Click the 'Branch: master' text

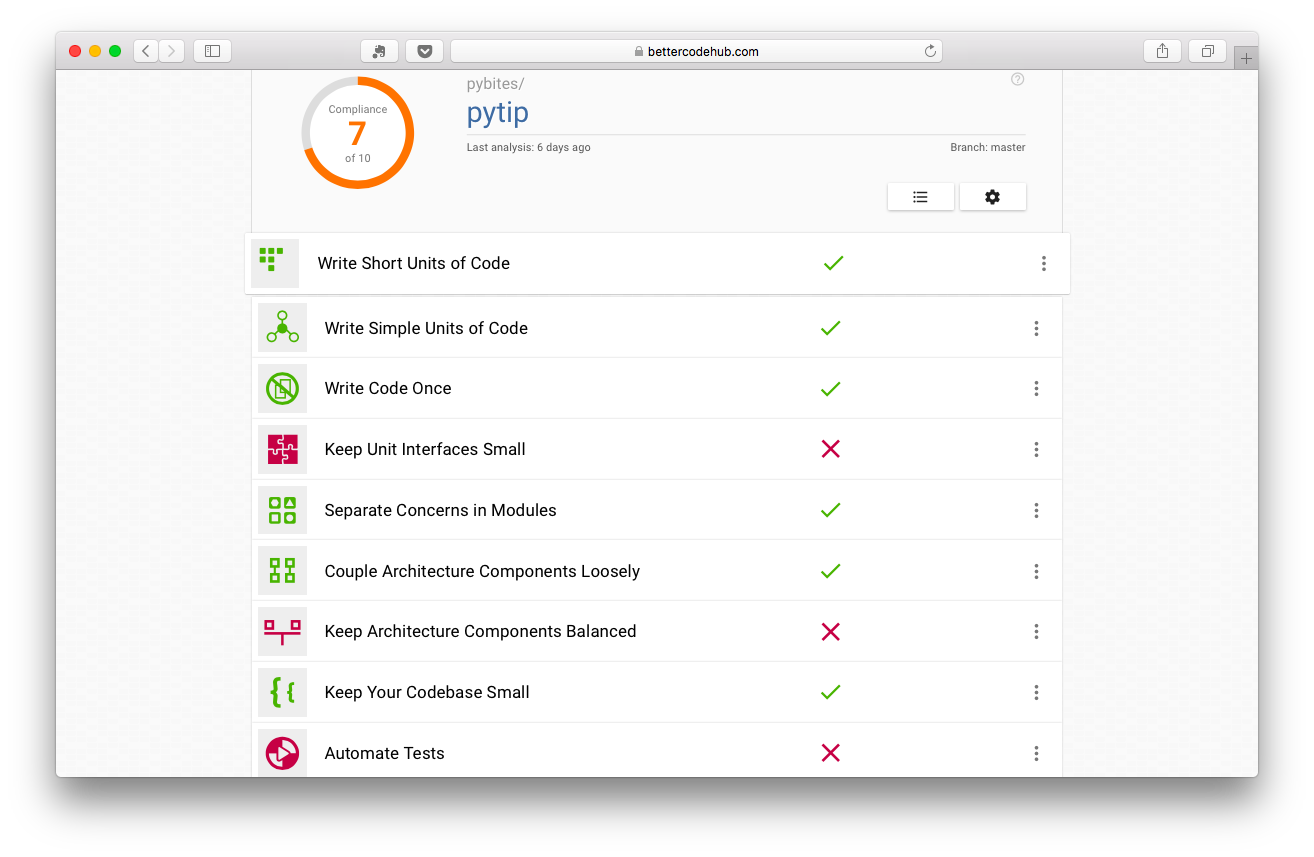coord(987,148)
